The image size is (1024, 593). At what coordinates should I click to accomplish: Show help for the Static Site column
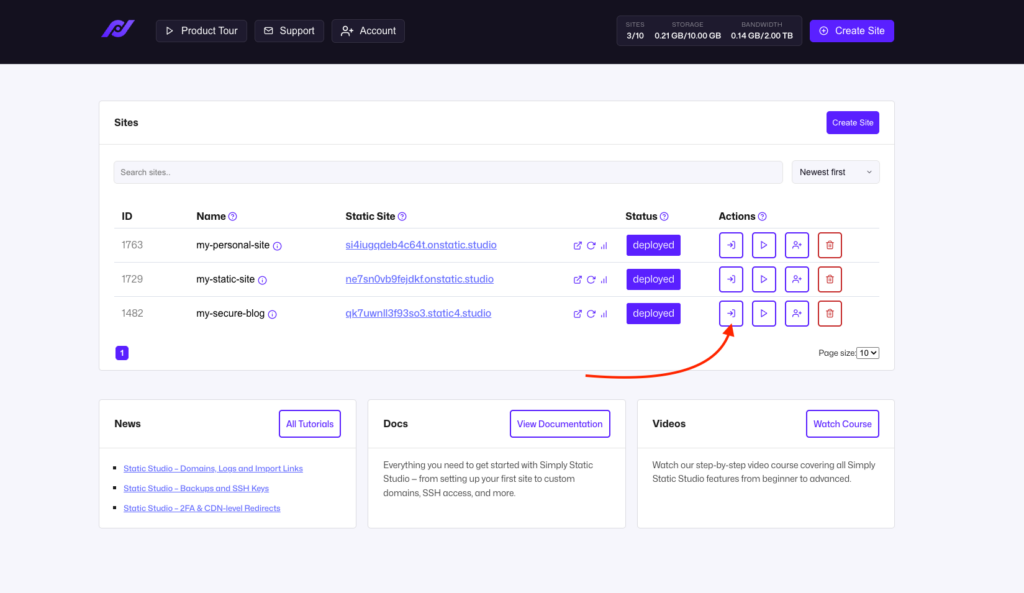402,216
